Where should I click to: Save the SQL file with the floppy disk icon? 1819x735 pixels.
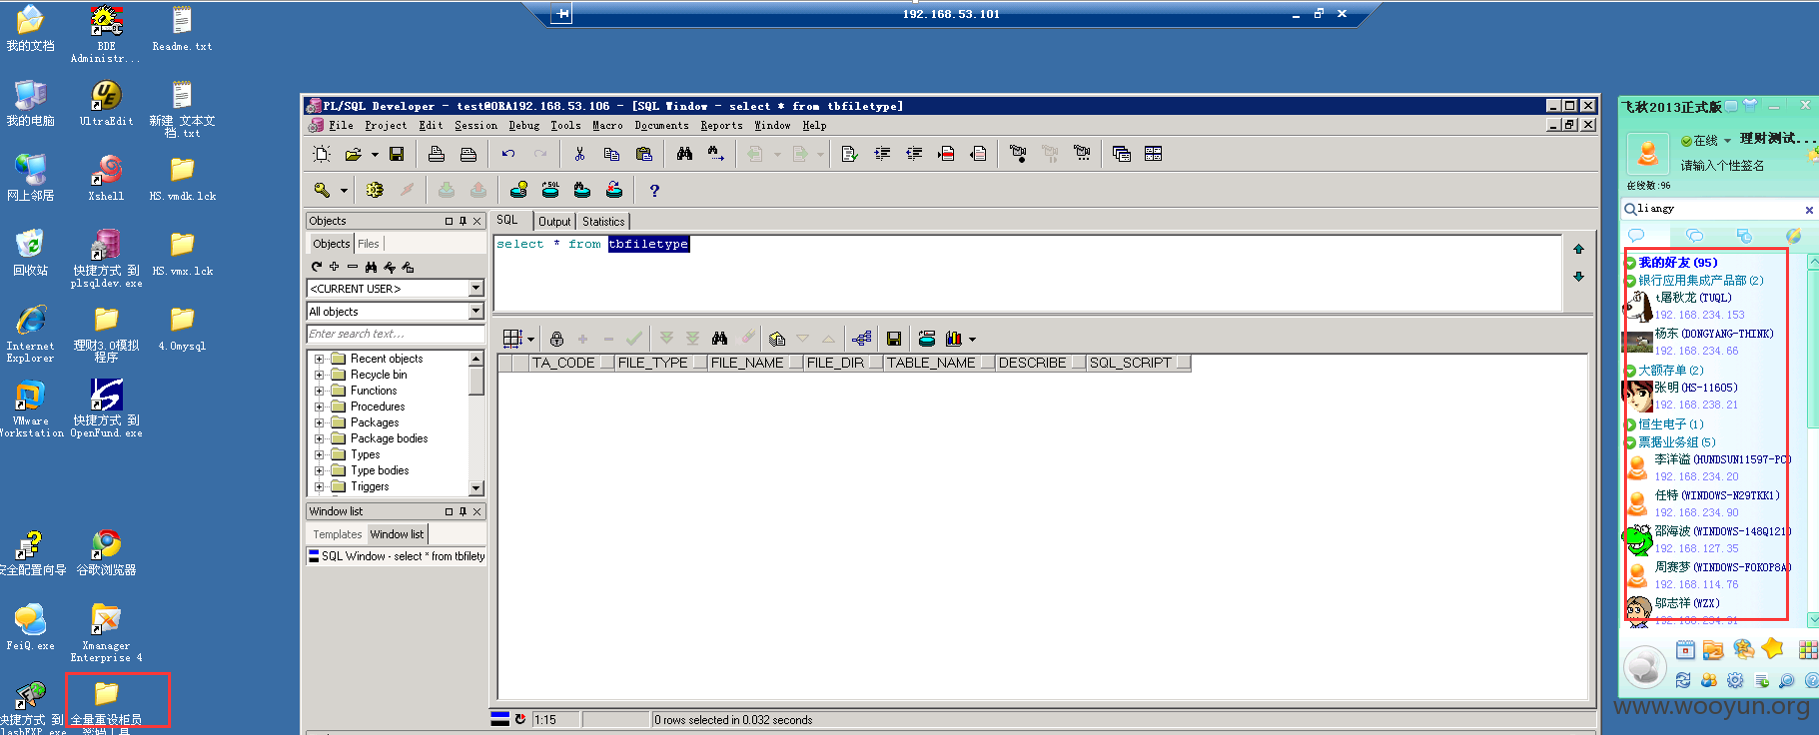[x=397, y=154]
